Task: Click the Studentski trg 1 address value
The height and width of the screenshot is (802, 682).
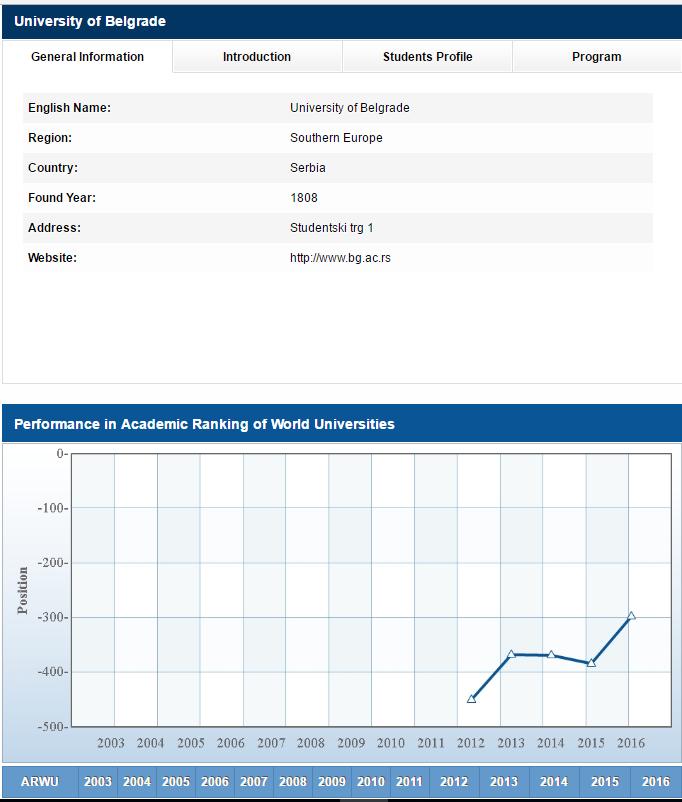Action: click(x=332, y=228)
